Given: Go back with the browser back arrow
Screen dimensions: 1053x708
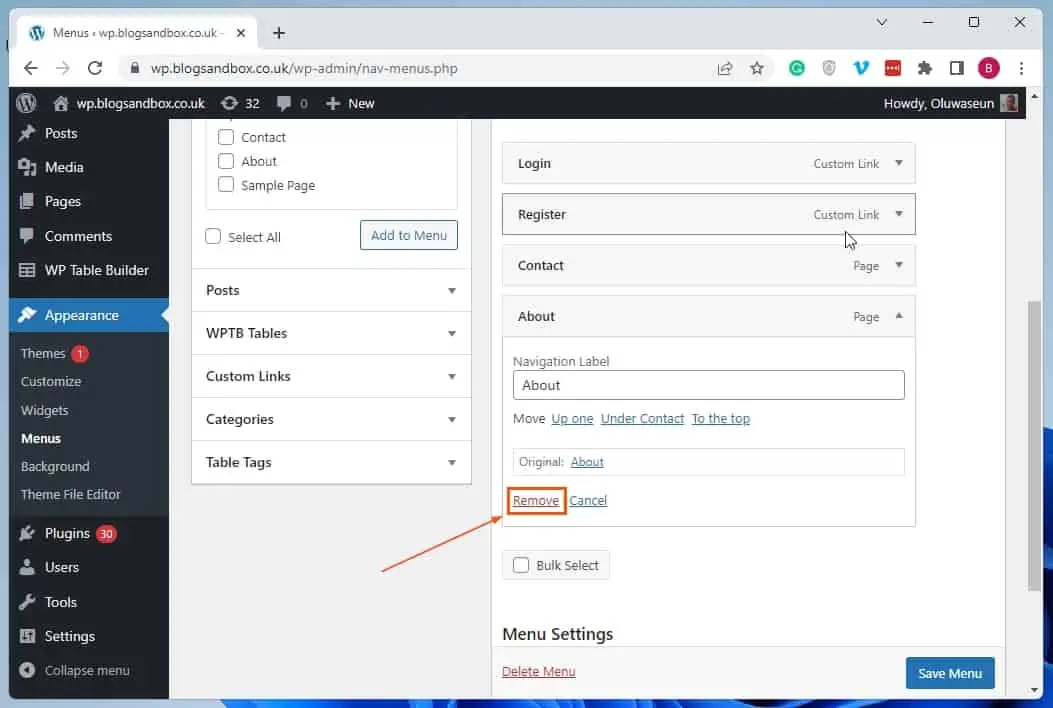Looking at the screenshot, I should click(30, 68).
